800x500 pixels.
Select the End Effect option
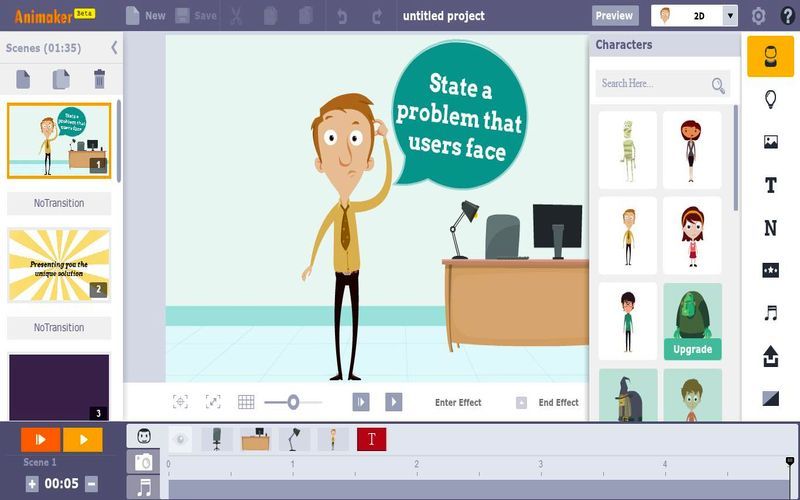558,403
